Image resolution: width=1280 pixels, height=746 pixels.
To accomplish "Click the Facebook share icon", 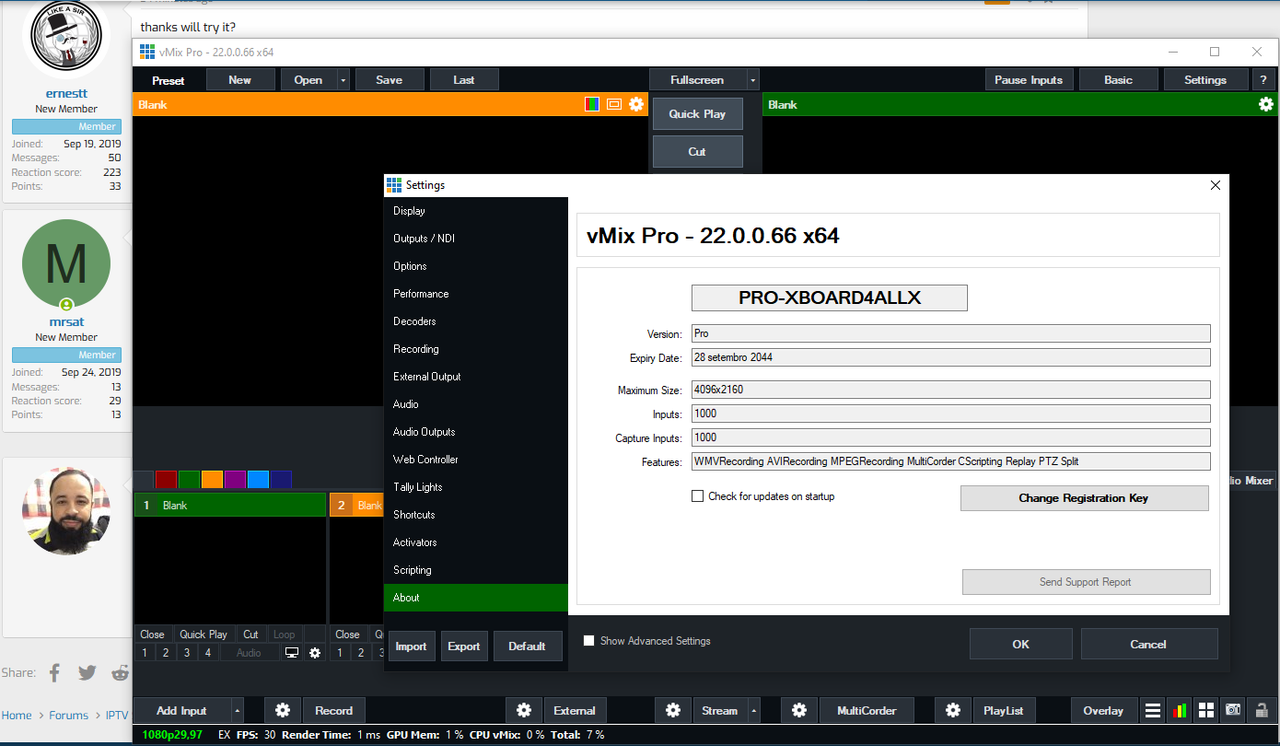I will pos(55,673).
